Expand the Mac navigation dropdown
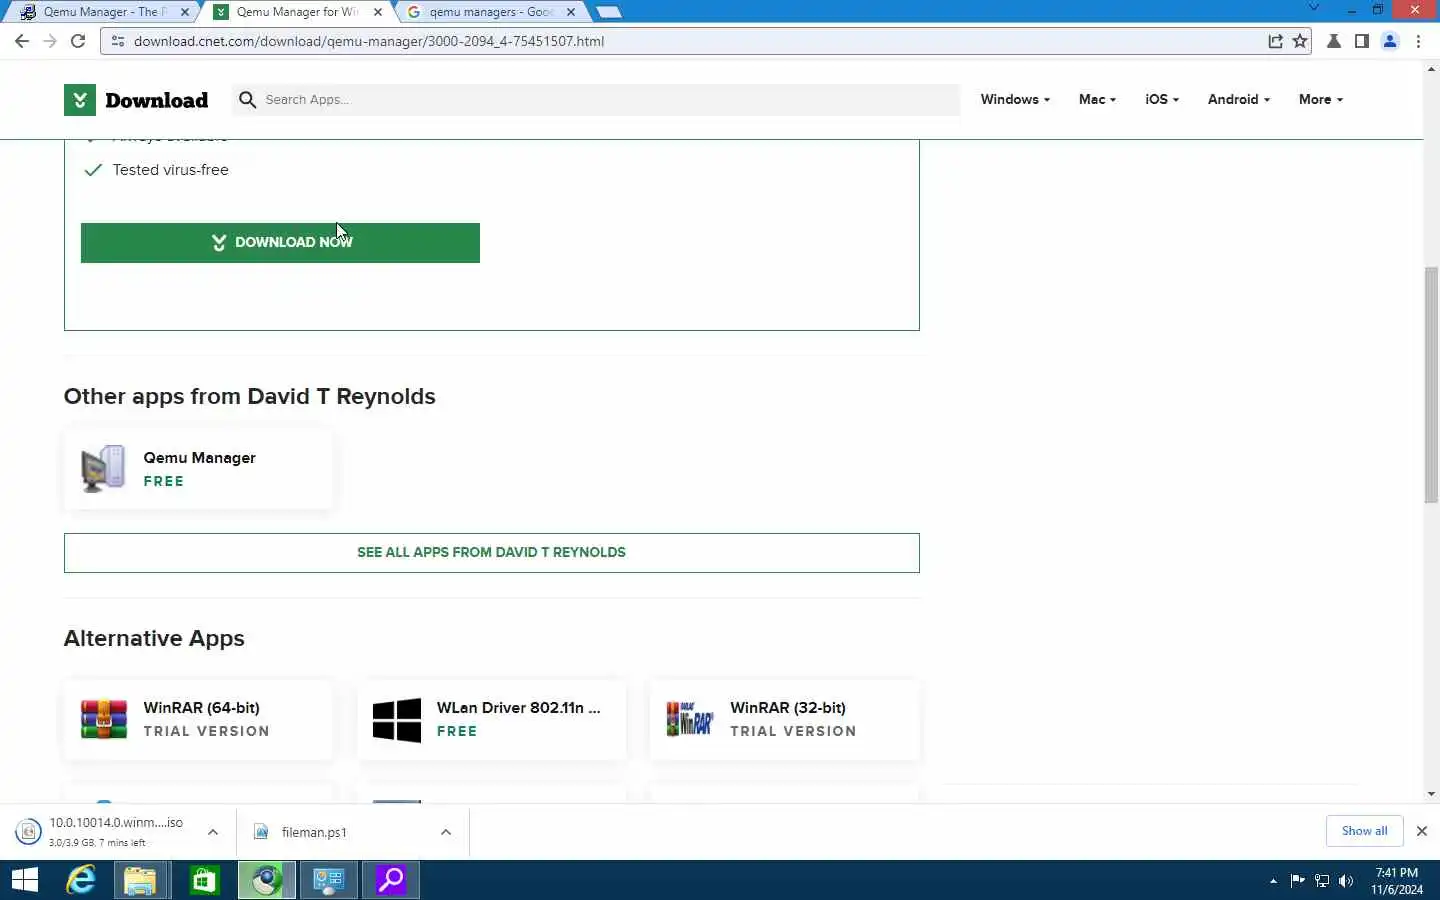The height and width of the screenshot is (900, 1440). [x=1097, y=100]
